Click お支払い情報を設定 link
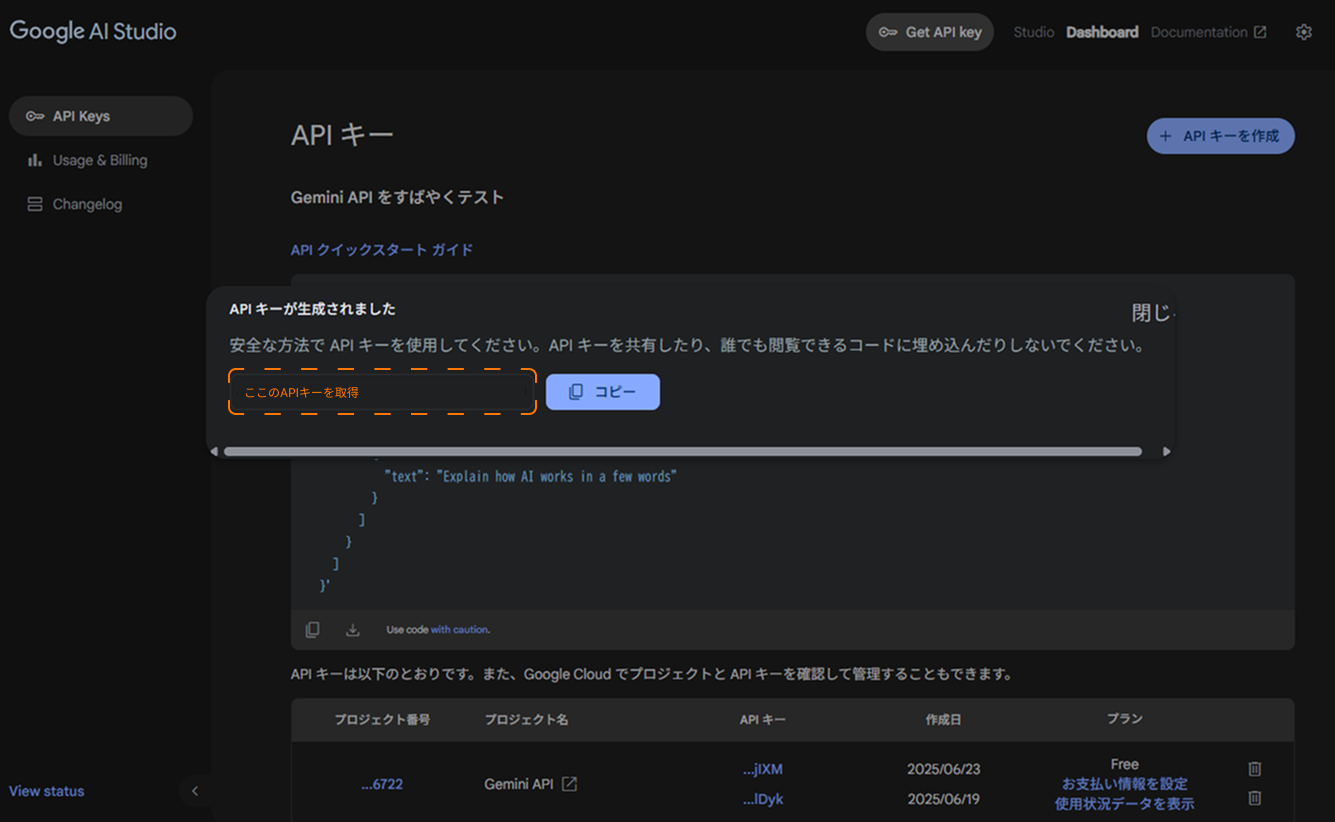The image size is (1335, 822). pyautogui.click(x=1125, y=784)
